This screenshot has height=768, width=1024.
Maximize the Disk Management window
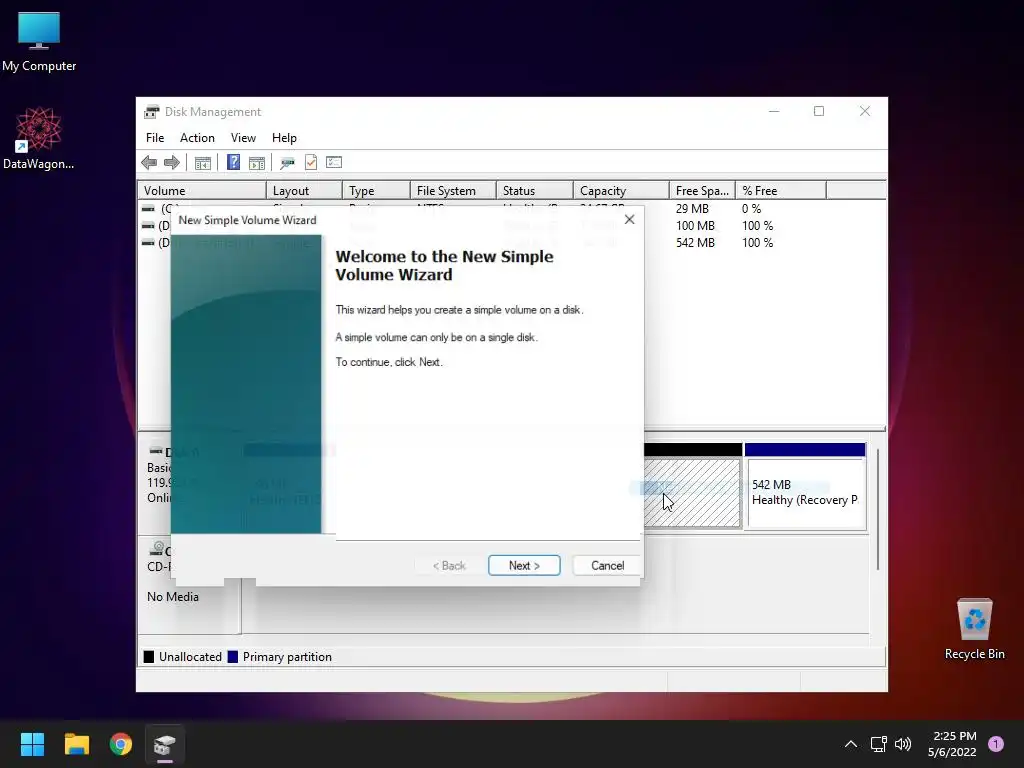click(819, 112)
